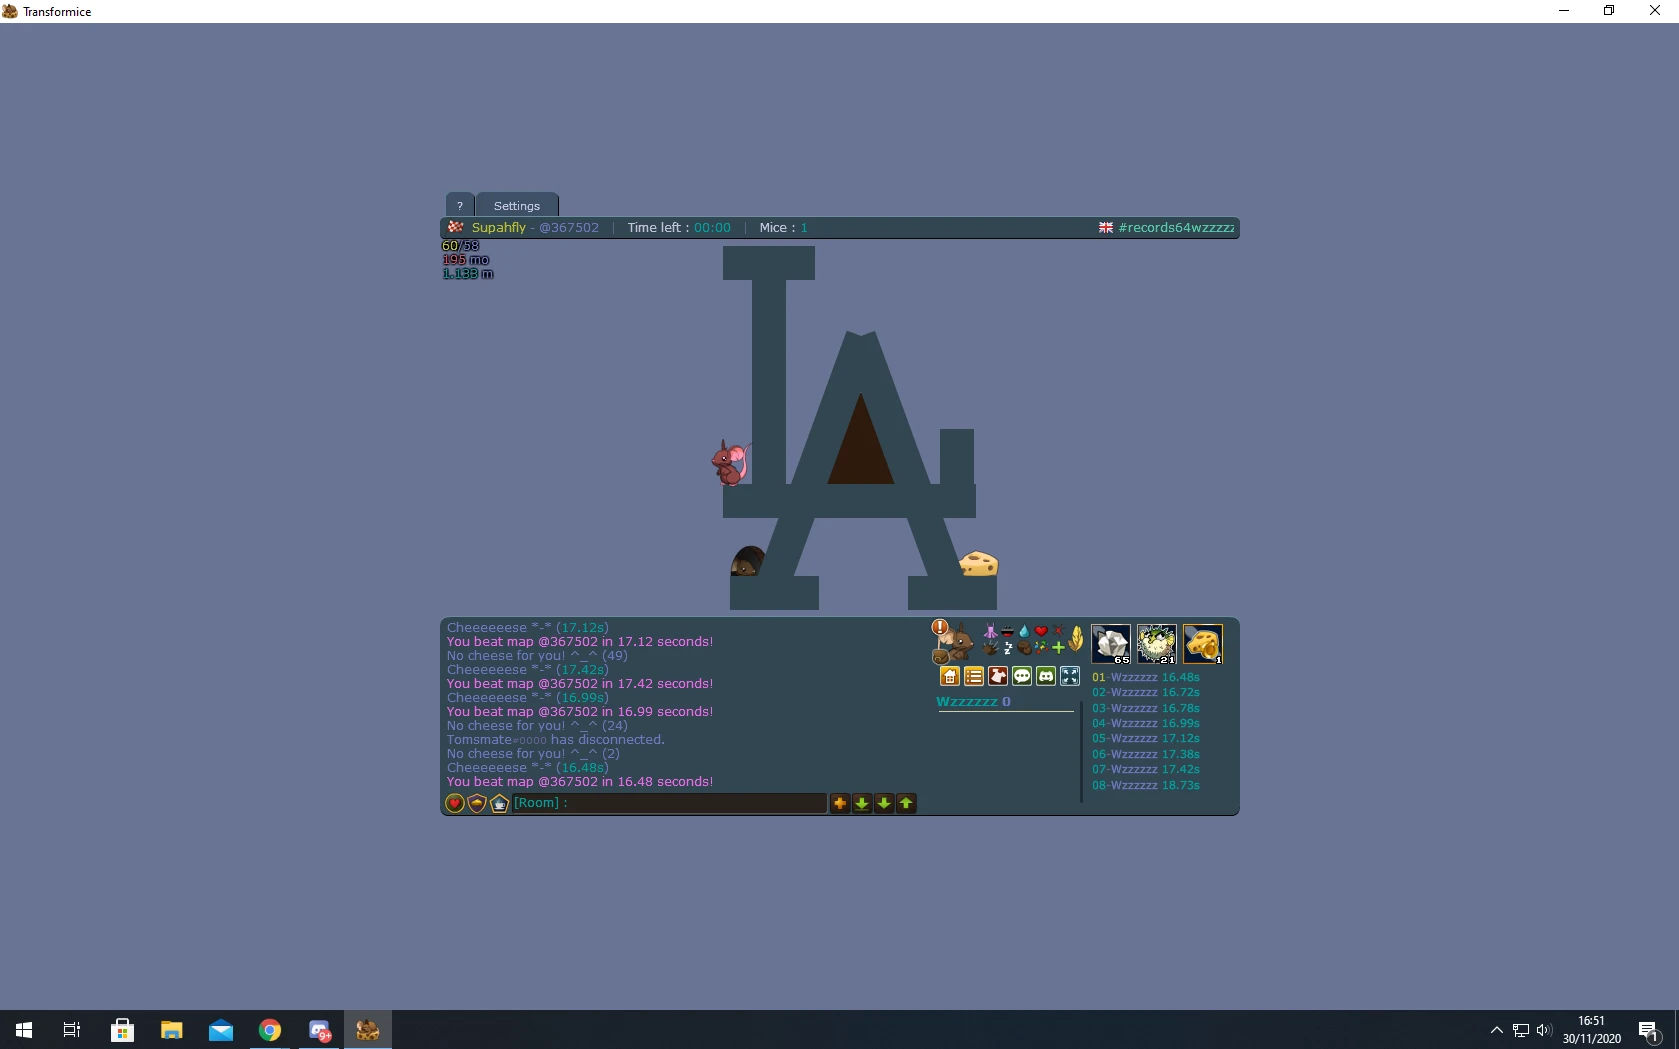Click map author name Supahfly
1679x1049 pixels.
(499, 228)
